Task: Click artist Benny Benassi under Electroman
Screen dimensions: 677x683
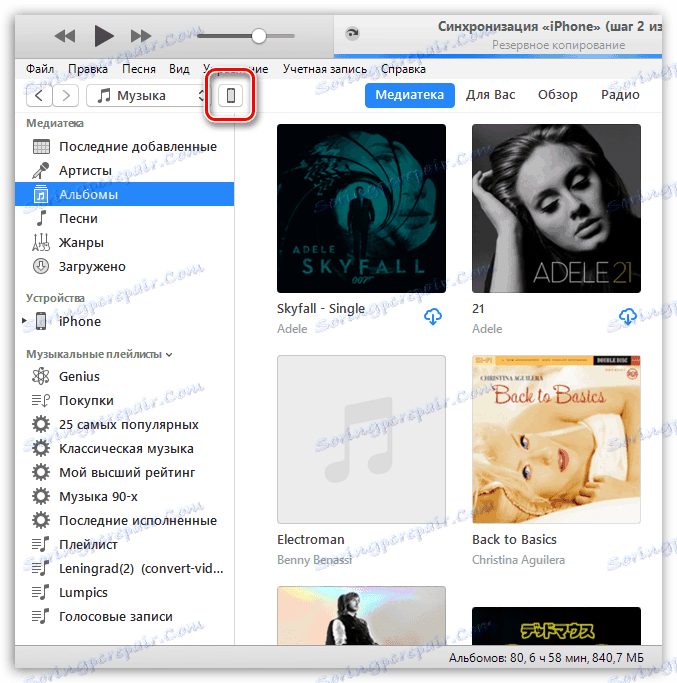Action: (315, 560)
